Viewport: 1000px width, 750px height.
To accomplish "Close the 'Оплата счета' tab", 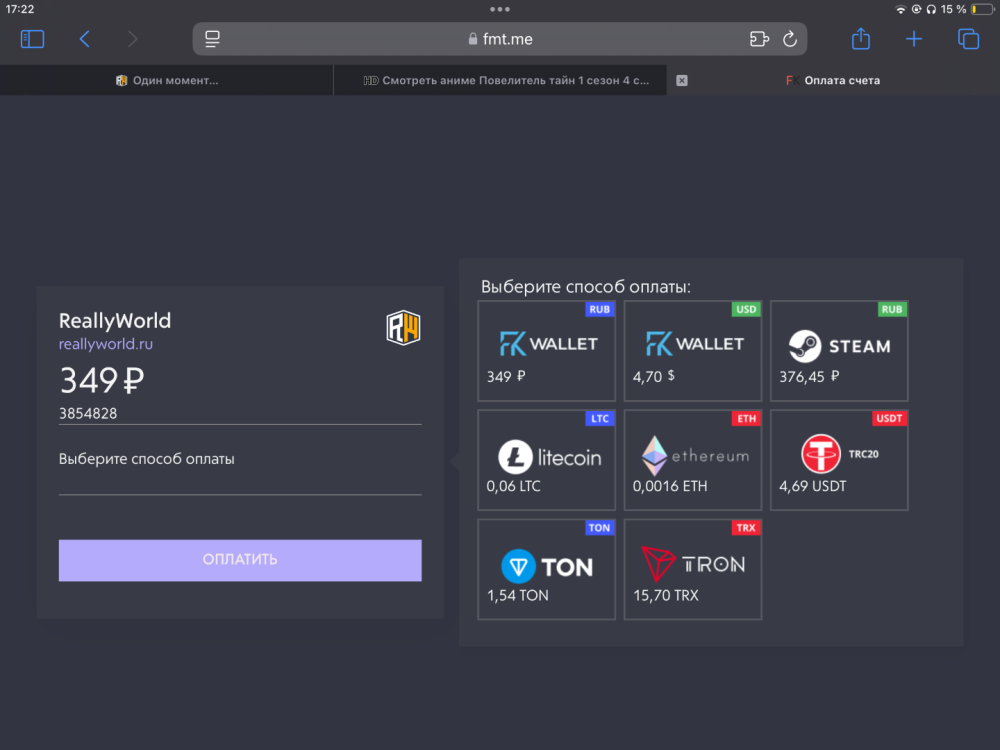I will [682, 80].
